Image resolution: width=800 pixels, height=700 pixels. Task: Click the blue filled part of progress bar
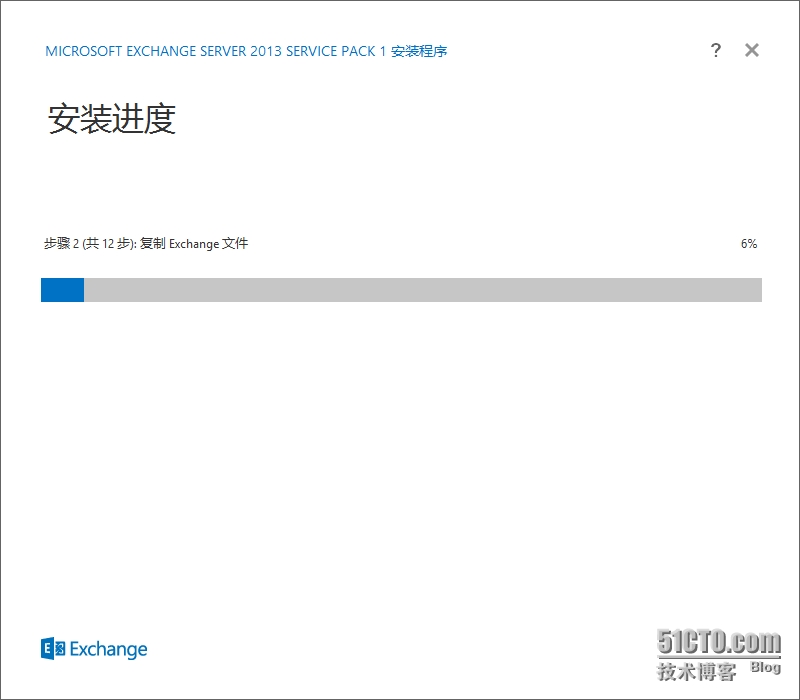pos(62,290)
